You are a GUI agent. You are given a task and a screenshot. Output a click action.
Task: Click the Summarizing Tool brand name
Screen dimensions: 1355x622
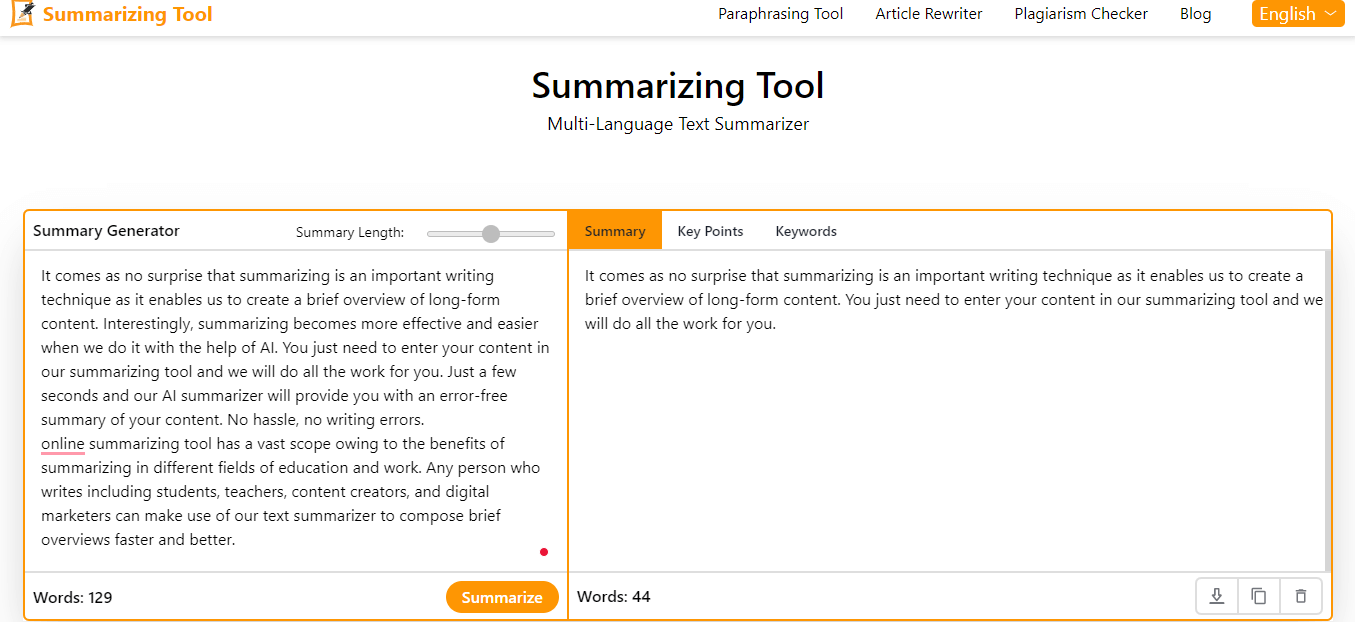click(x=128, y=14)
